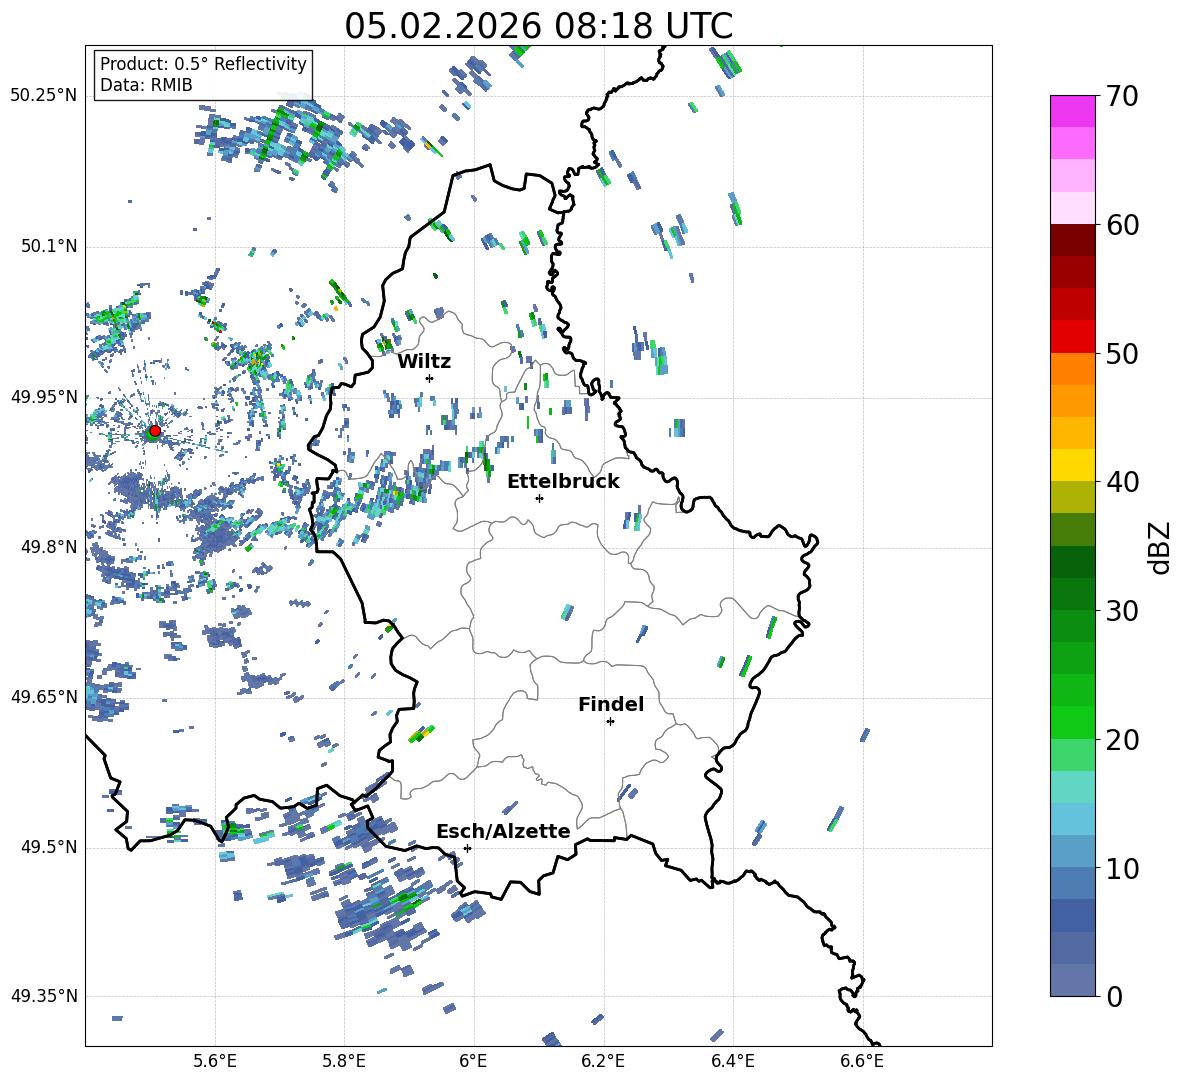Click the 6.2°E longitude tick label

click(x=604, y=1060)
